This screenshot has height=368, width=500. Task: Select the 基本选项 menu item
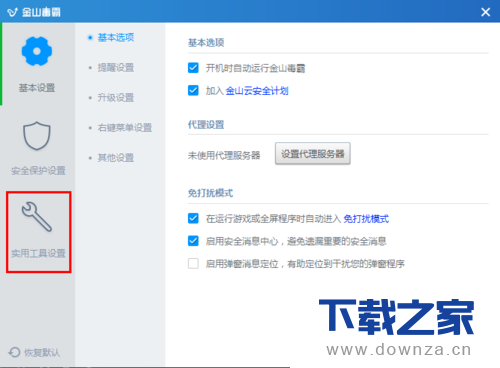tap(116, 37)
